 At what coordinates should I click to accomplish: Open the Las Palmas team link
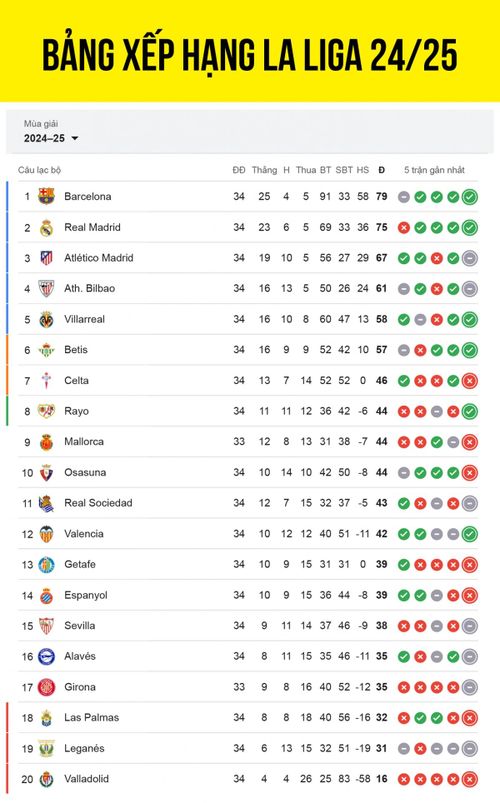pos(91,717)
